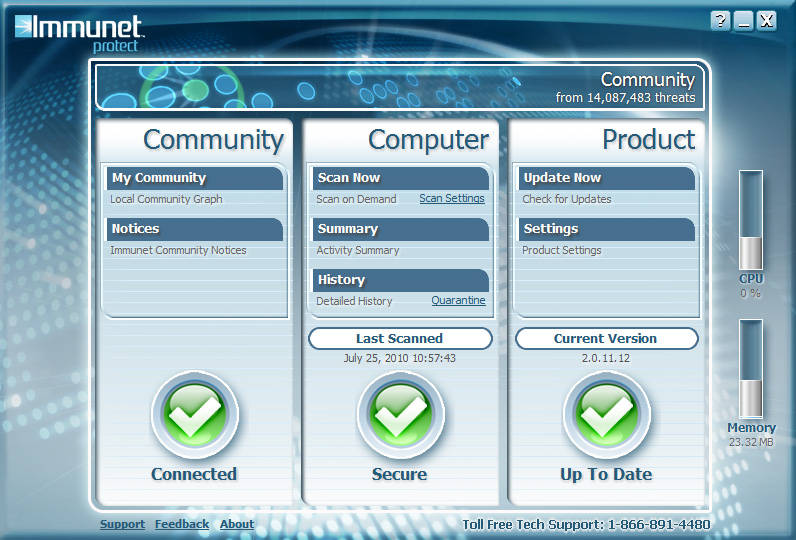
Task: Click the green Secure checkmark icon
Action: tap(401, 415)
